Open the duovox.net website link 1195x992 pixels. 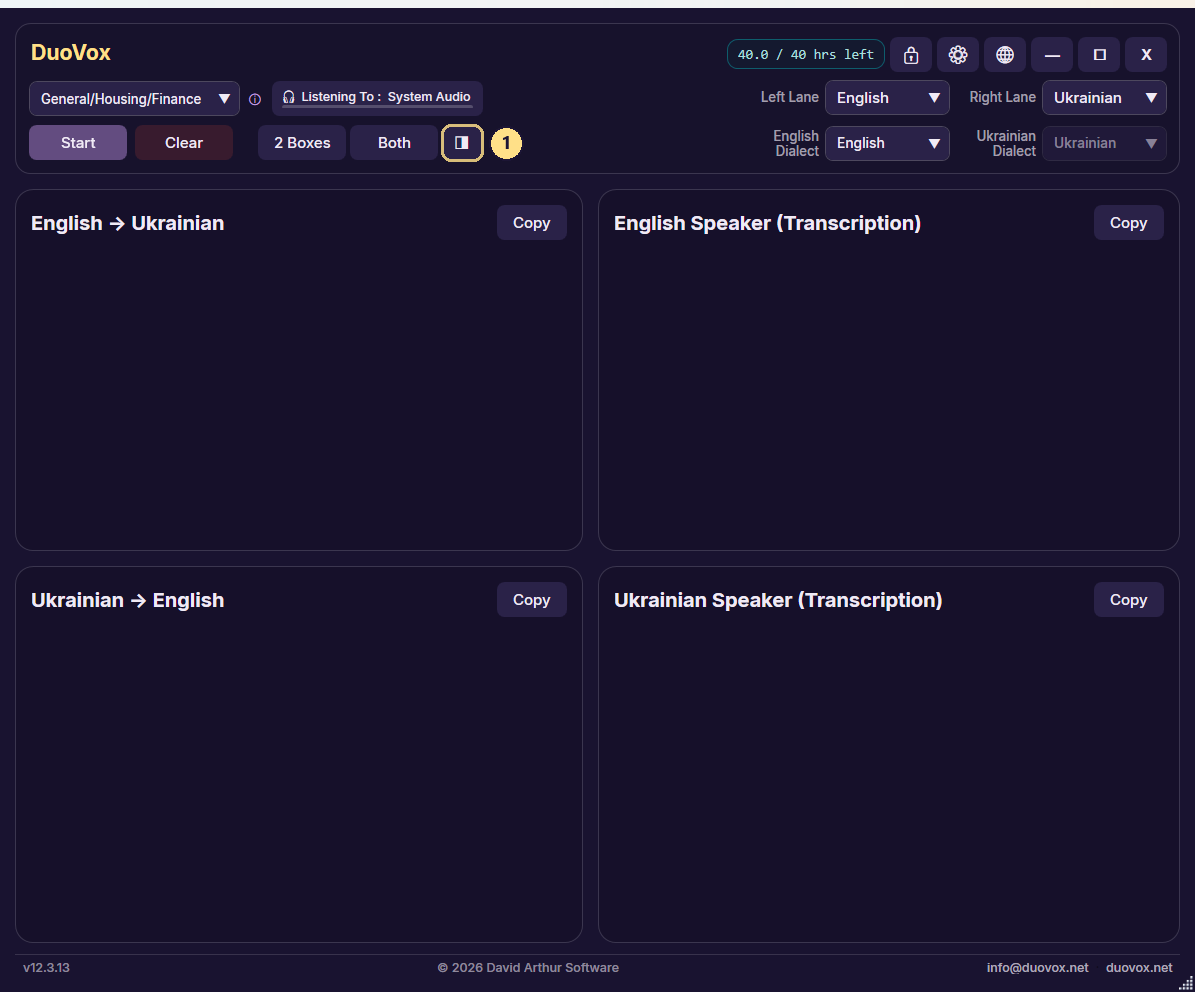(x=1139, y=968)
